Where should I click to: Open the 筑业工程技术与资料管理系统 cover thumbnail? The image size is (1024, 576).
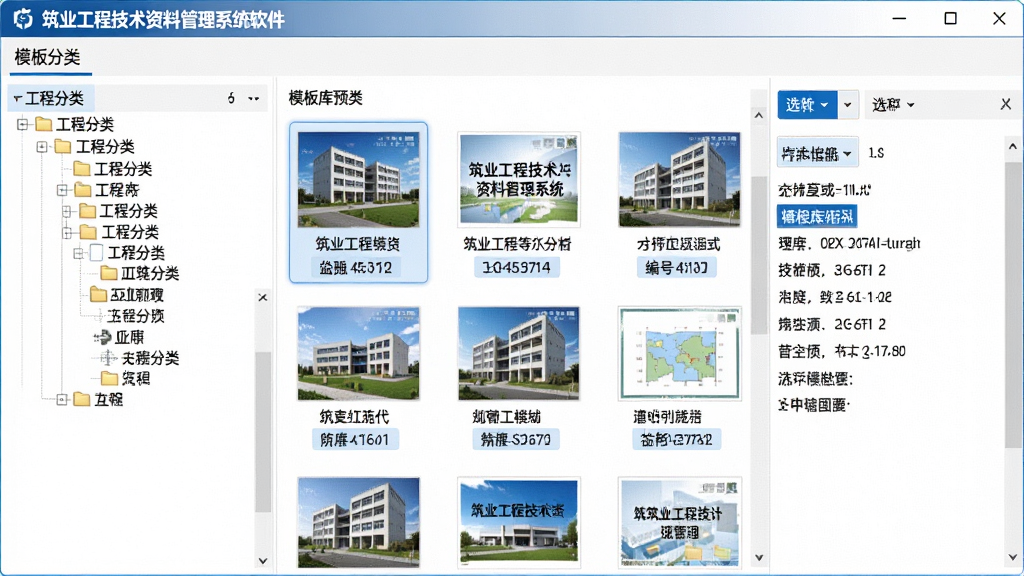[519, 179]
